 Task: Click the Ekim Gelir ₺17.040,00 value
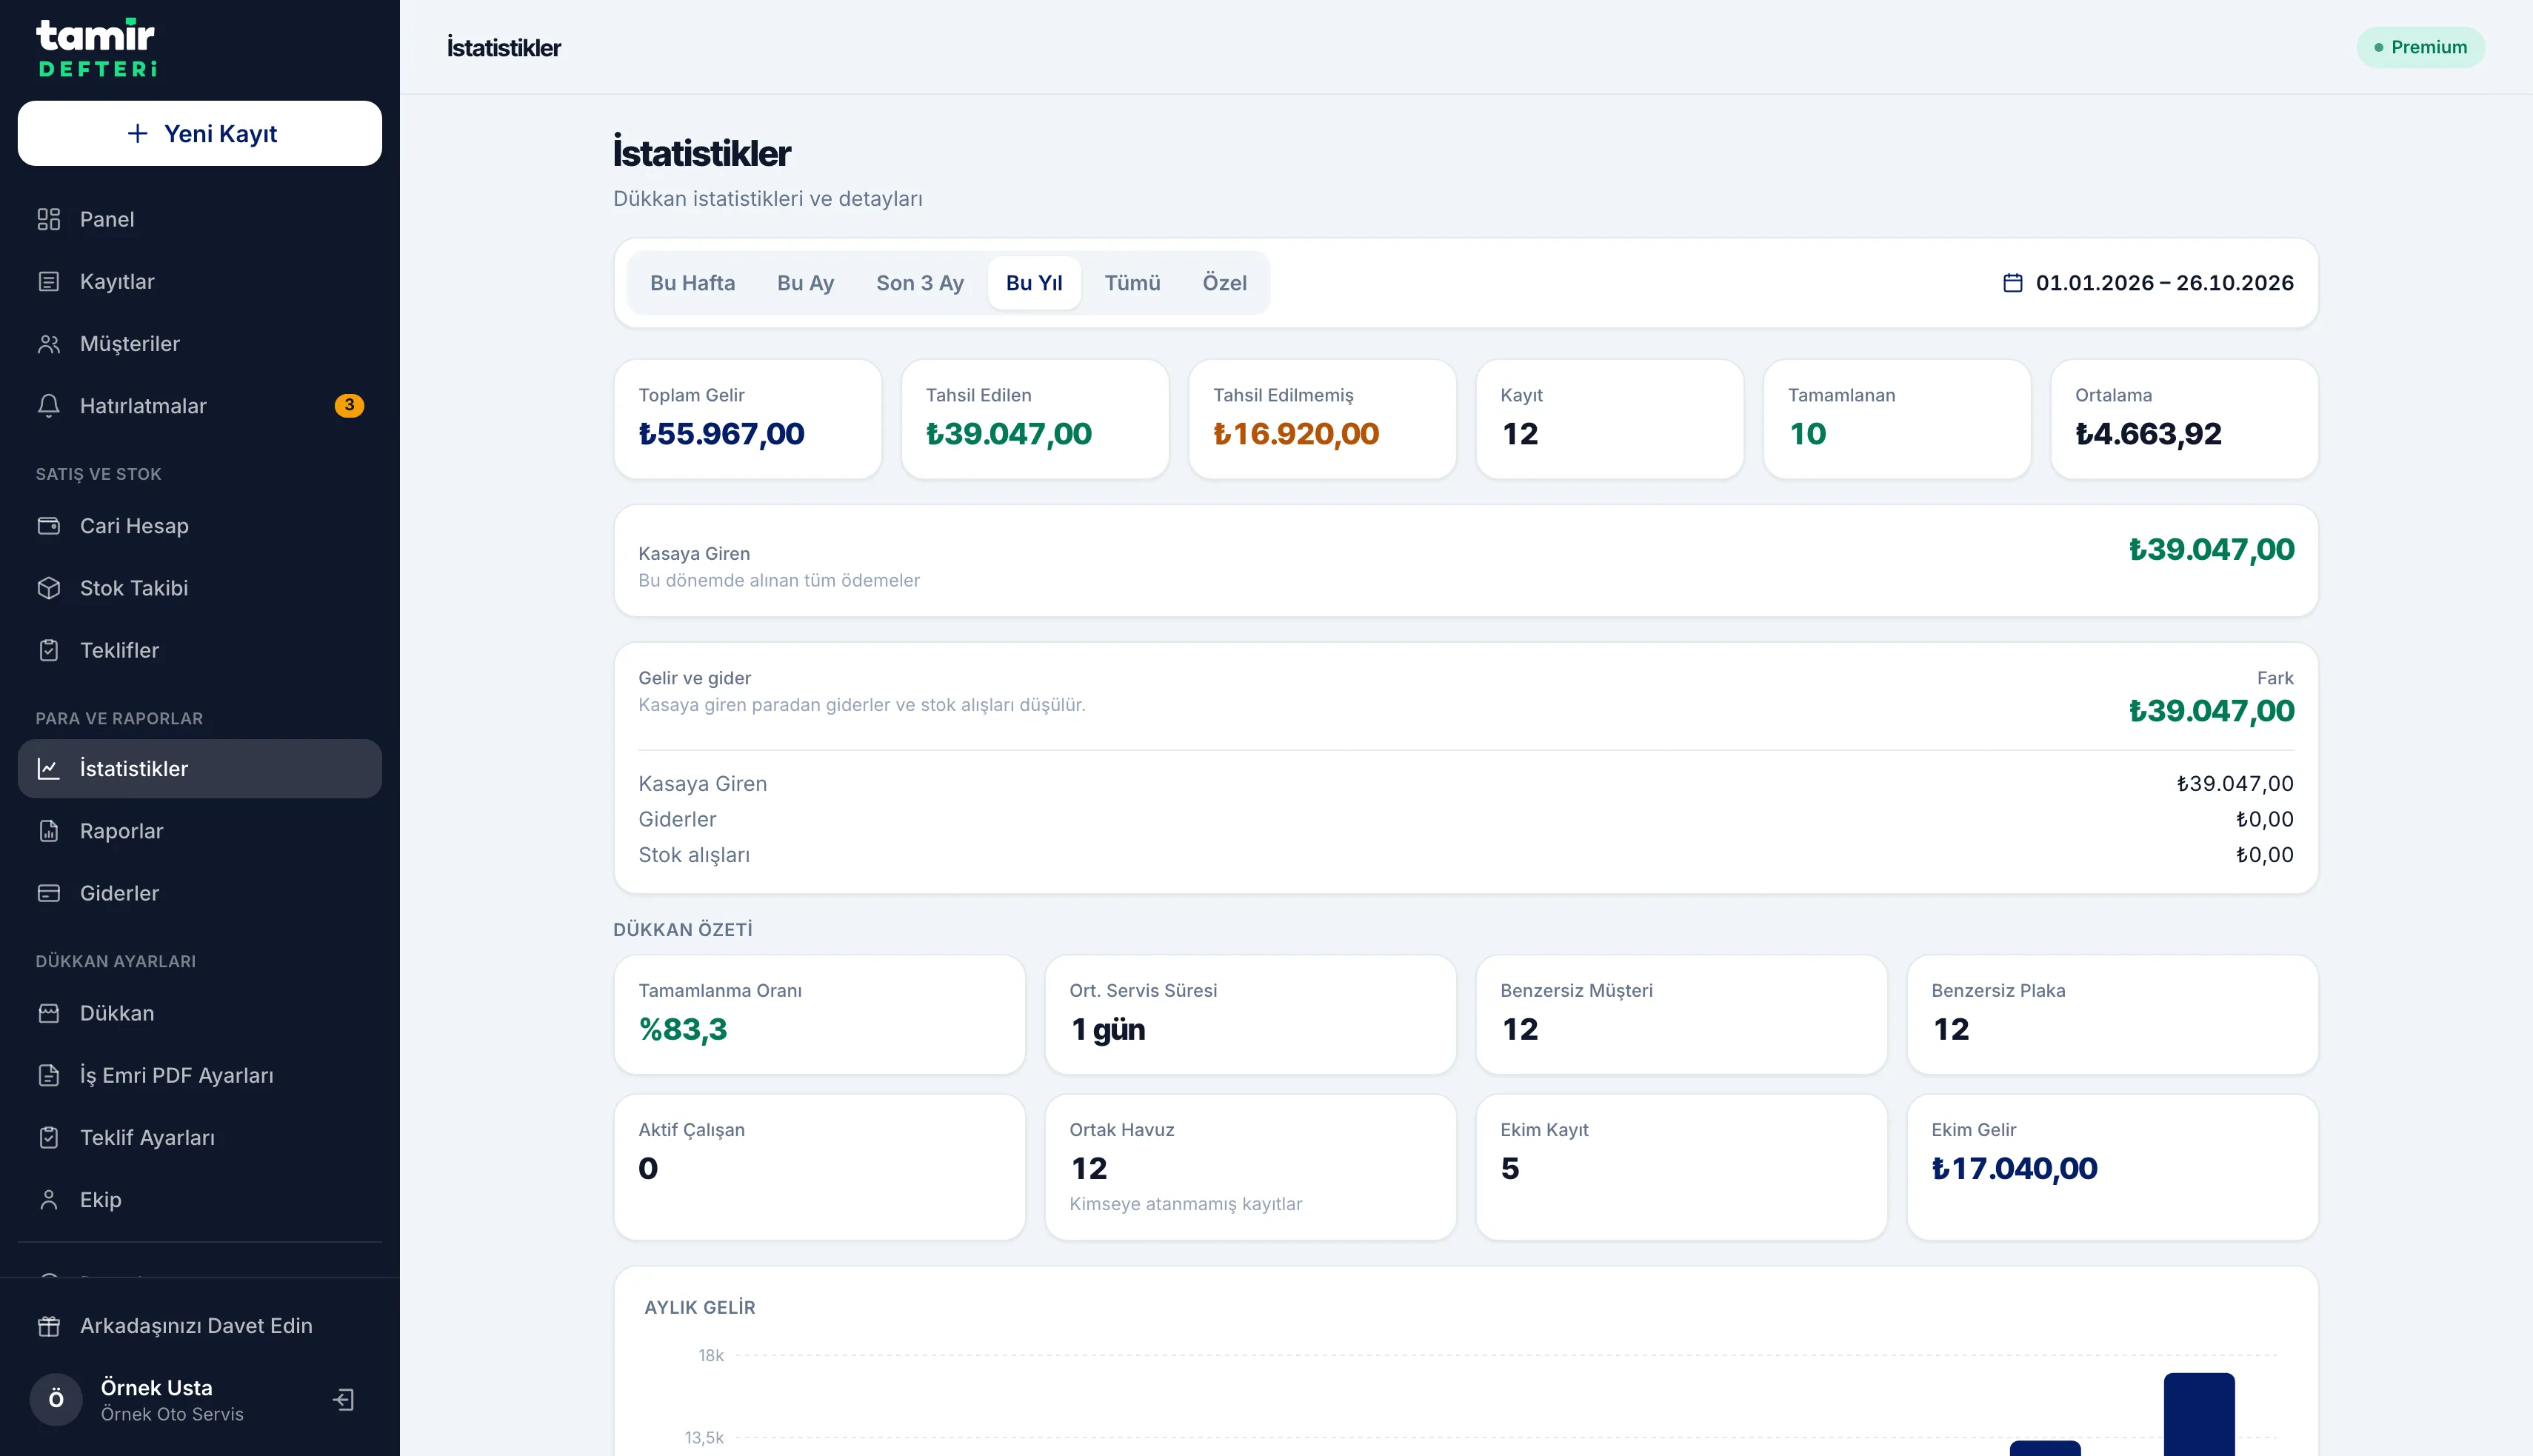[2014, 1168]
